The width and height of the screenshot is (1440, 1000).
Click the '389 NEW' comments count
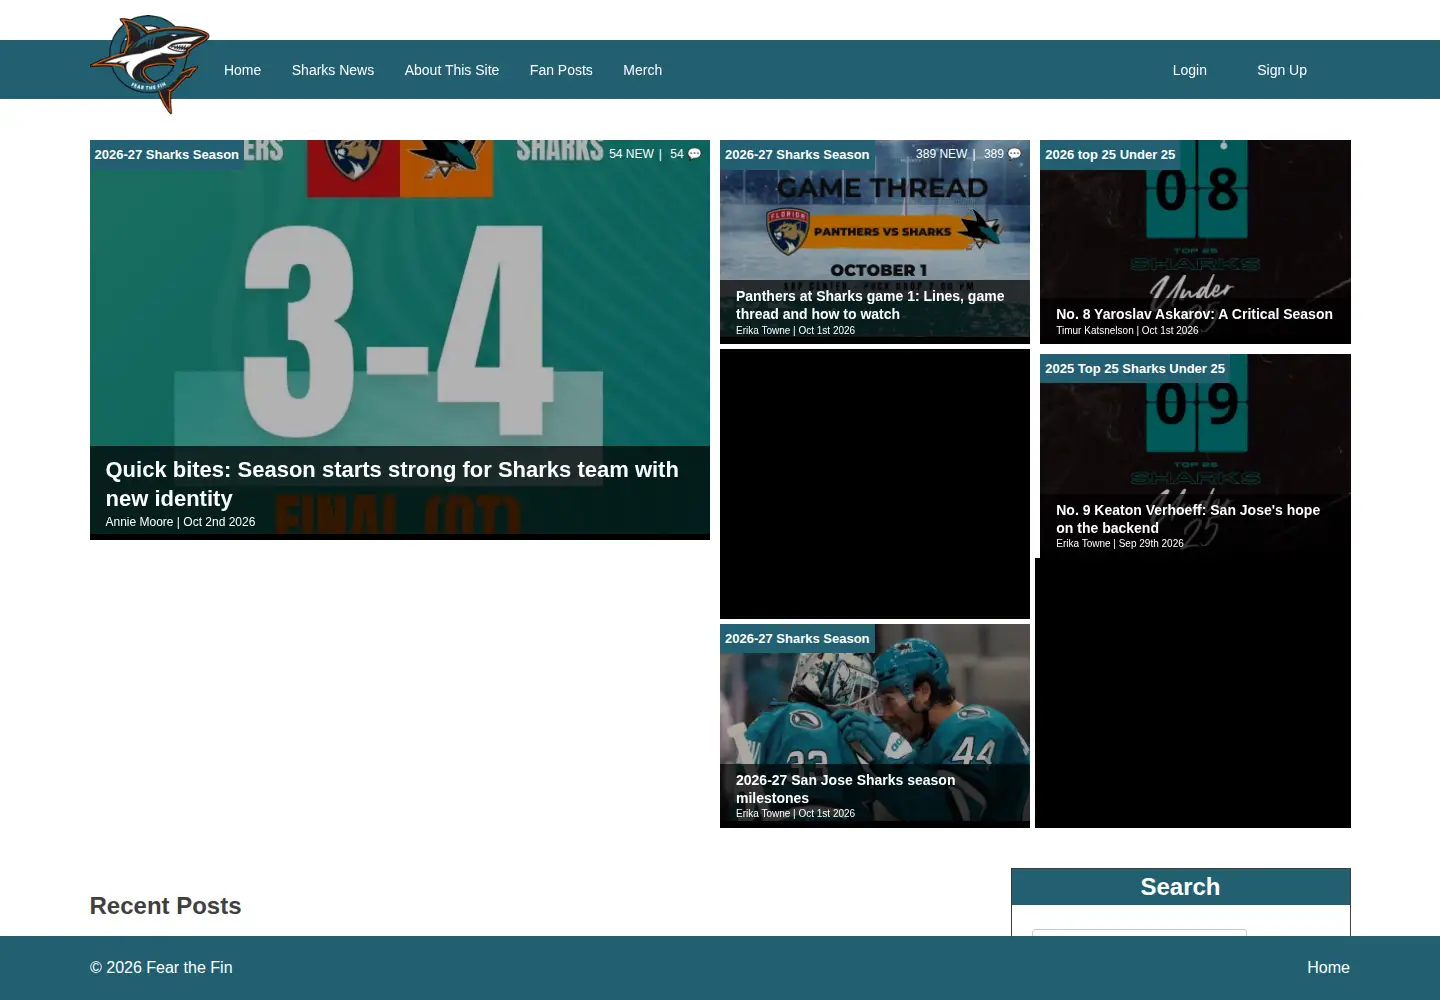pos(942,154)
